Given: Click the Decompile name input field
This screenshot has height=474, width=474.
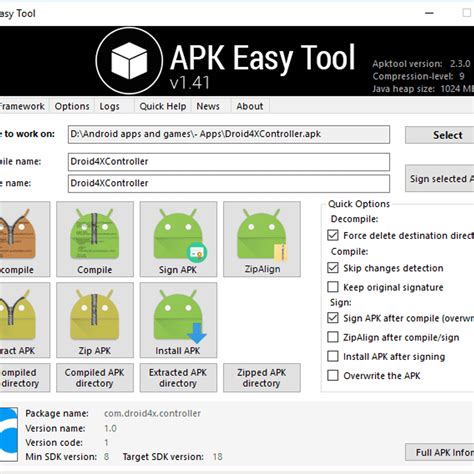Looking at the screenshot, I should point(229,162).
